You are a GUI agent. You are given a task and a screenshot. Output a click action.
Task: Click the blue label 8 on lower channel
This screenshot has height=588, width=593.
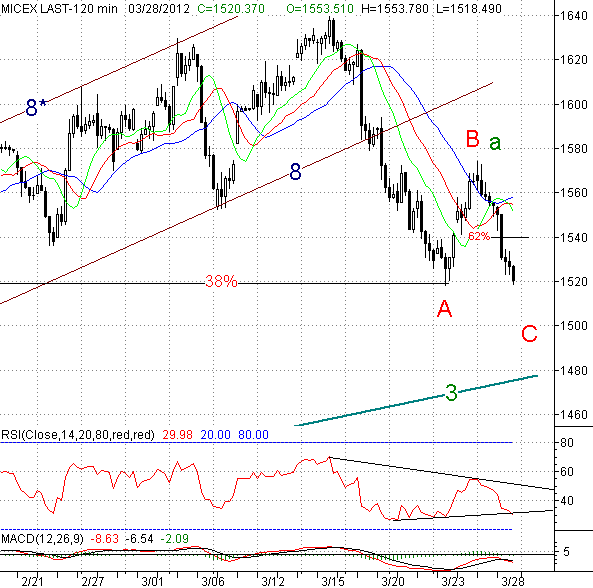[295, 172]
